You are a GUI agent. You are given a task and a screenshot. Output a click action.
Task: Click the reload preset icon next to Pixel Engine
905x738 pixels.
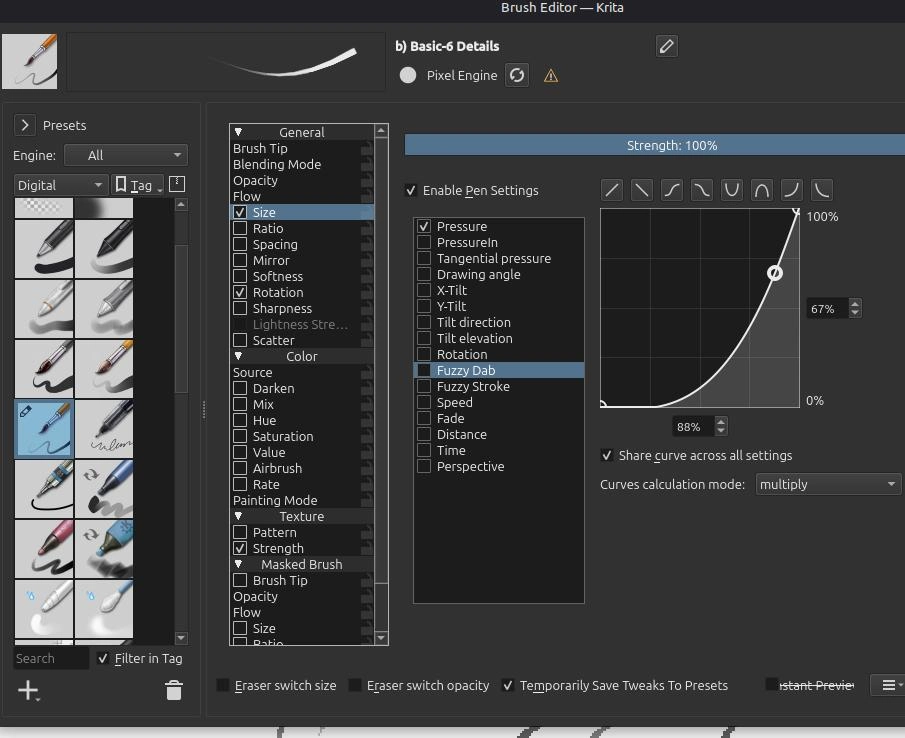[x=517, y=75]
